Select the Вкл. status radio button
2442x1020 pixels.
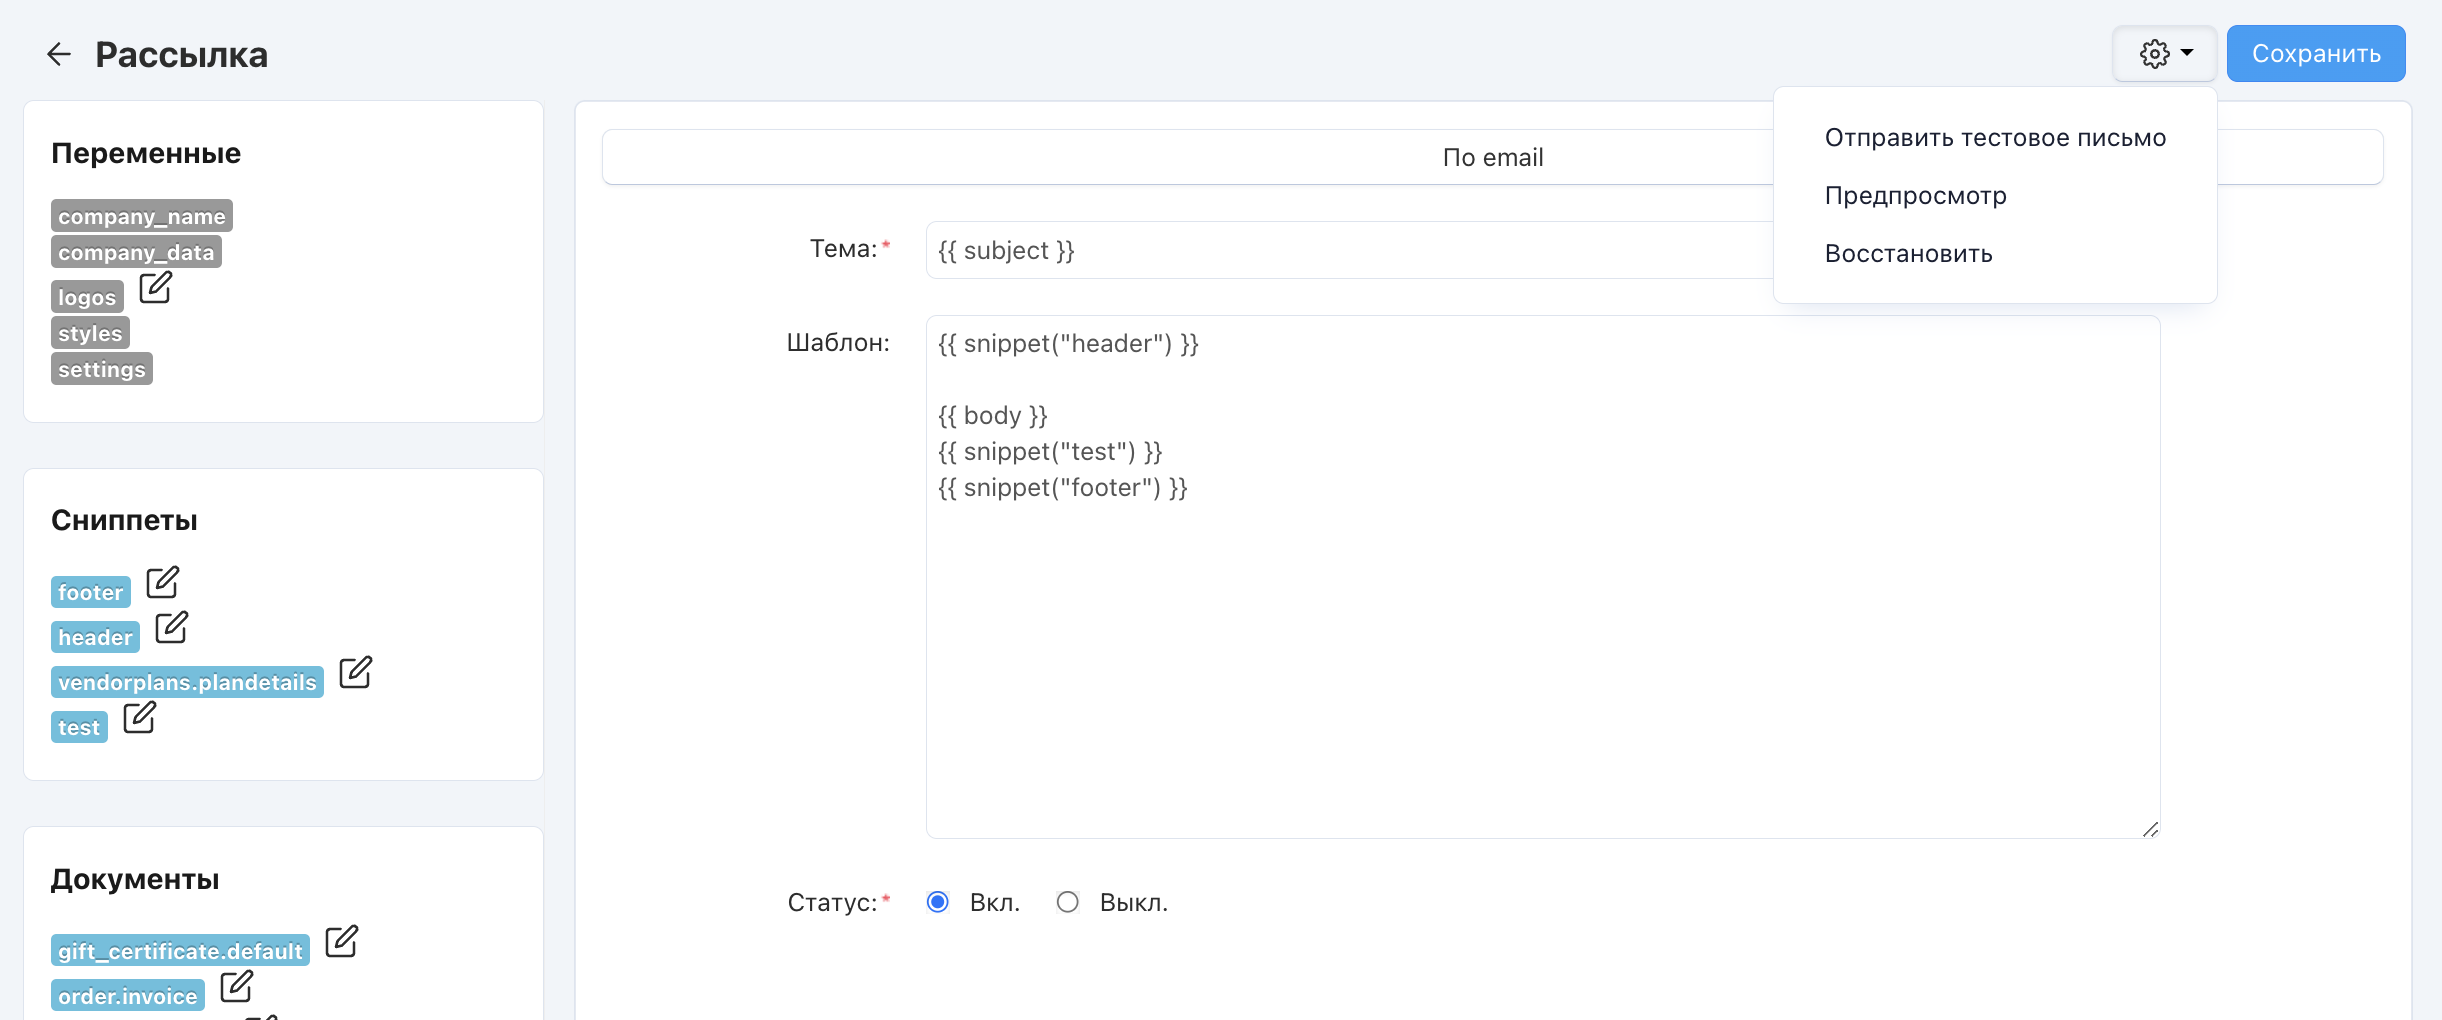tap(938, 902)
